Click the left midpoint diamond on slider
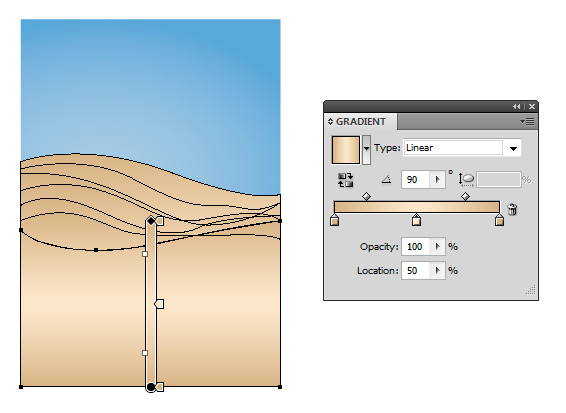Screen dimensions: 566x413 pyautogui.click(x=366, y=196)
